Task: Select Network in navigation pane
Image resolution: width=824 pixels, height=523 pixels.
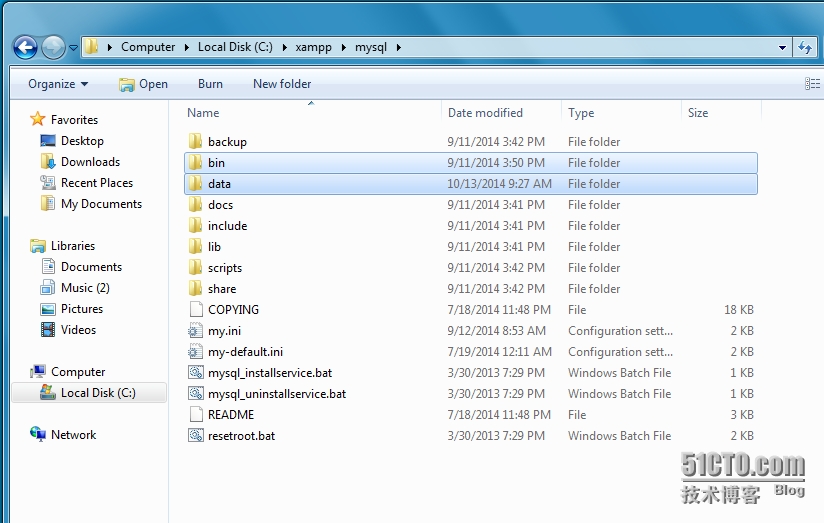Action: pyautogui.click(x=64, y=435)
